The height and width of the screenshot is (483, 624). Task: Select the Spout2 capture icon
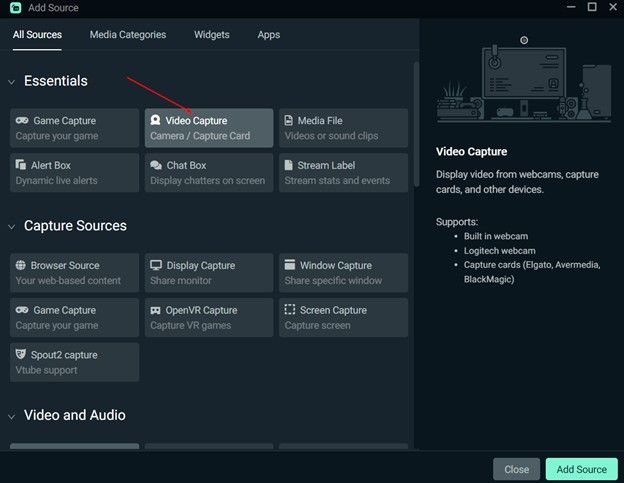[x=22, y=354]
